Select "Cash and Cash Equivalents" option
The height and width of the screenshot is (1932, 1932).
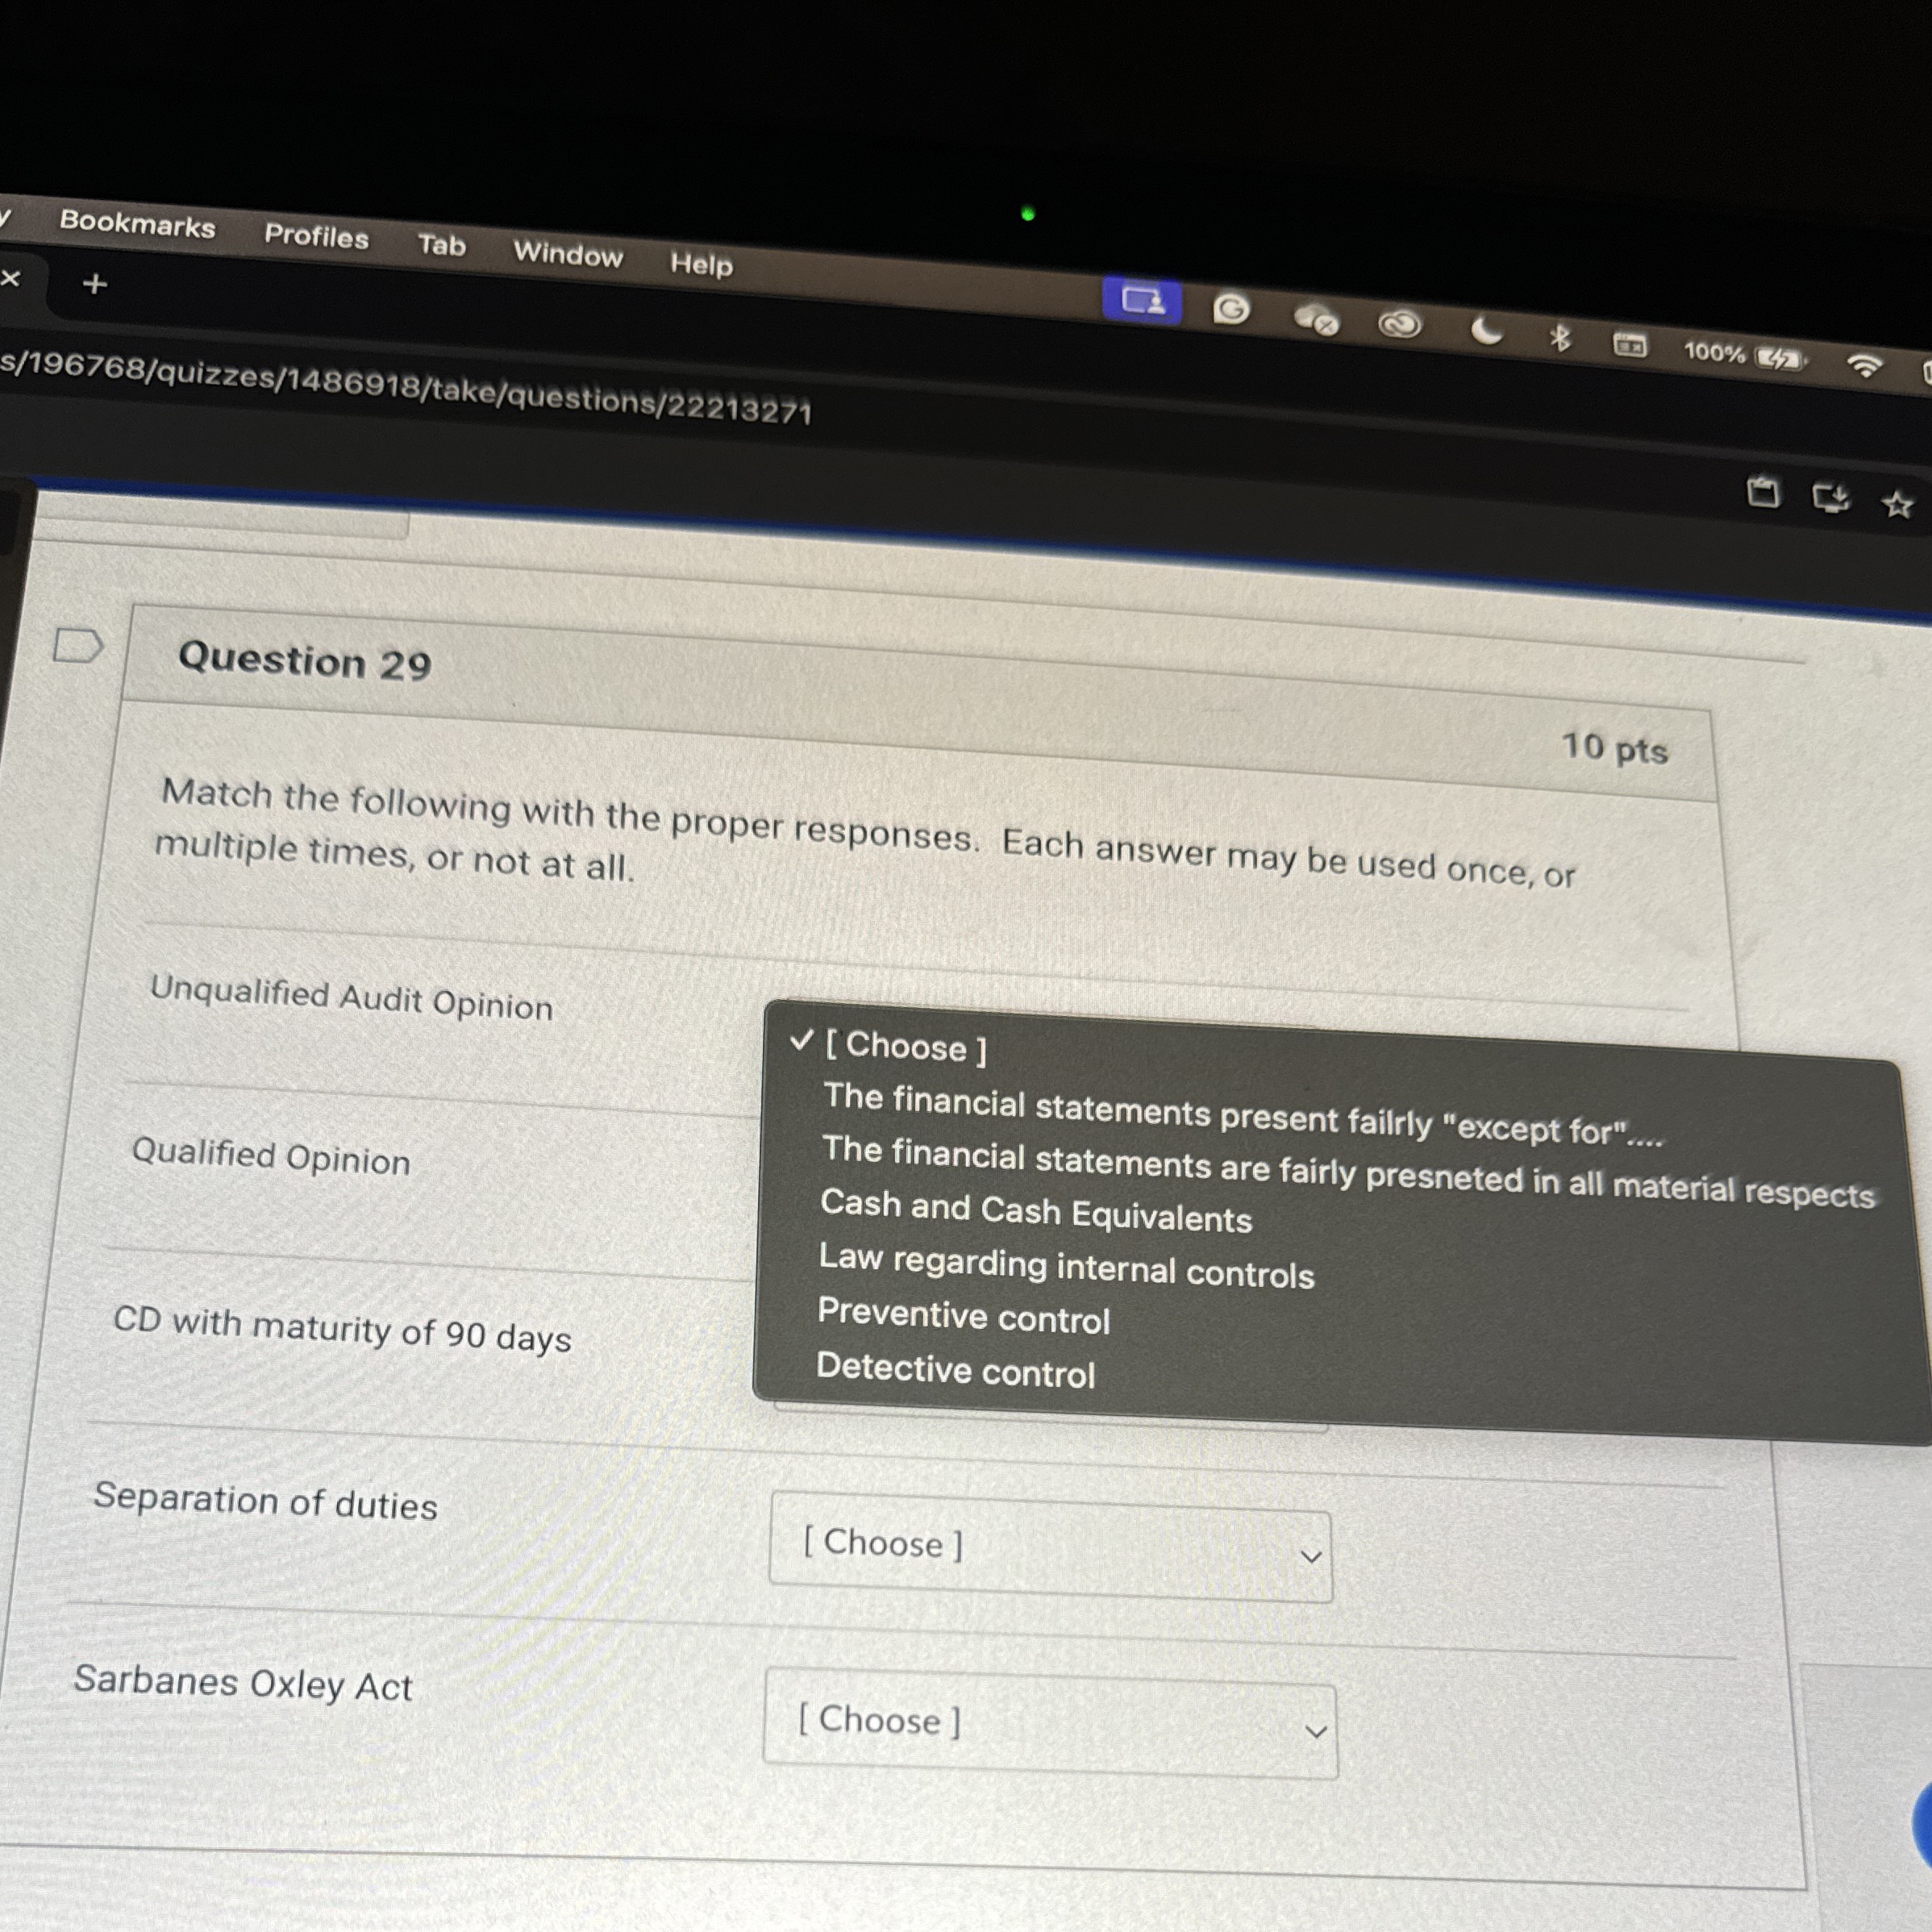tap(1035, 1211)
